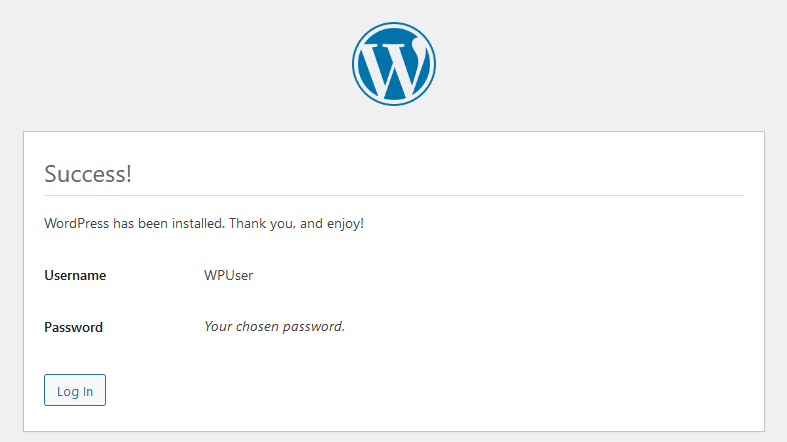Click the divider line beneath Success!
The height and width of the screenshot is (442, 787).
tap(394, 195)
